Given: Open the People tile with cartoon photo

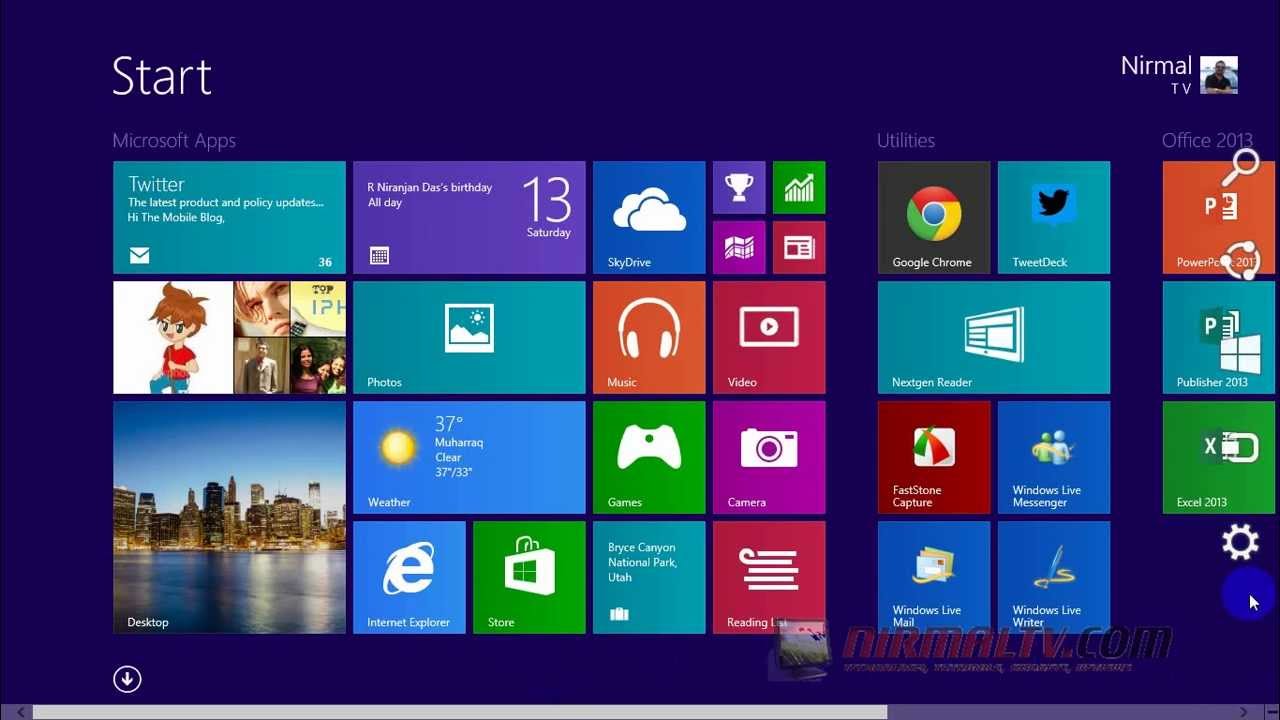Looking at the screenshot, I should point(229,337).
